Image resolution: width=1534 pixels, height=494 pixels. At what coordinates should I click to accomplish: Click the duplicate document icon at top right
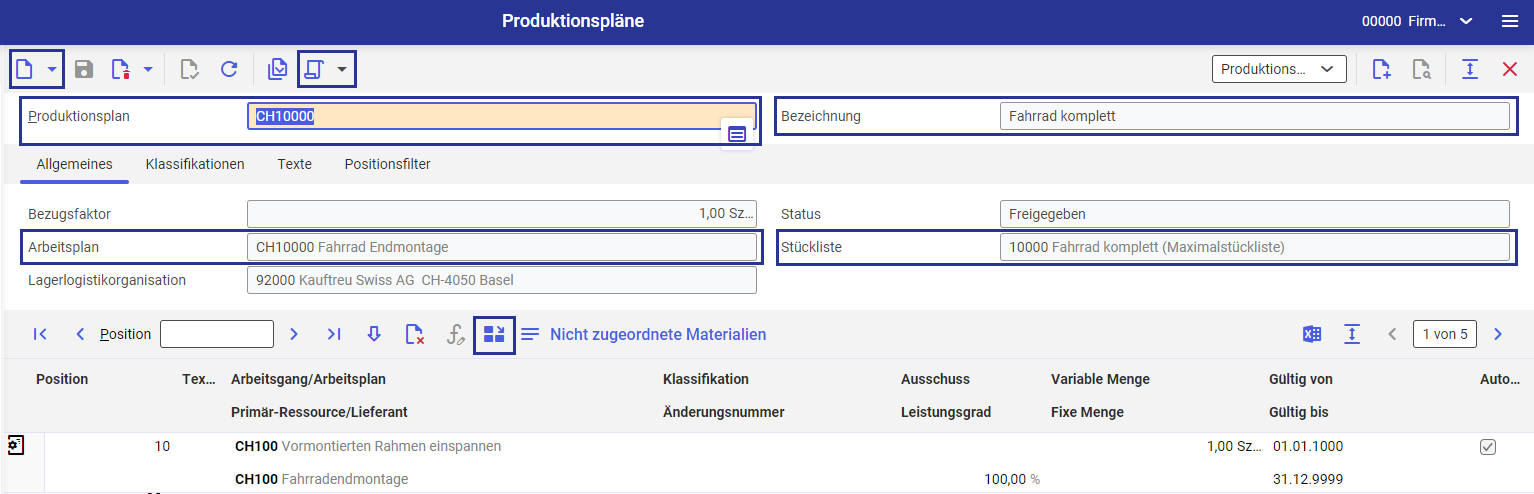[x=1381, y=69]
